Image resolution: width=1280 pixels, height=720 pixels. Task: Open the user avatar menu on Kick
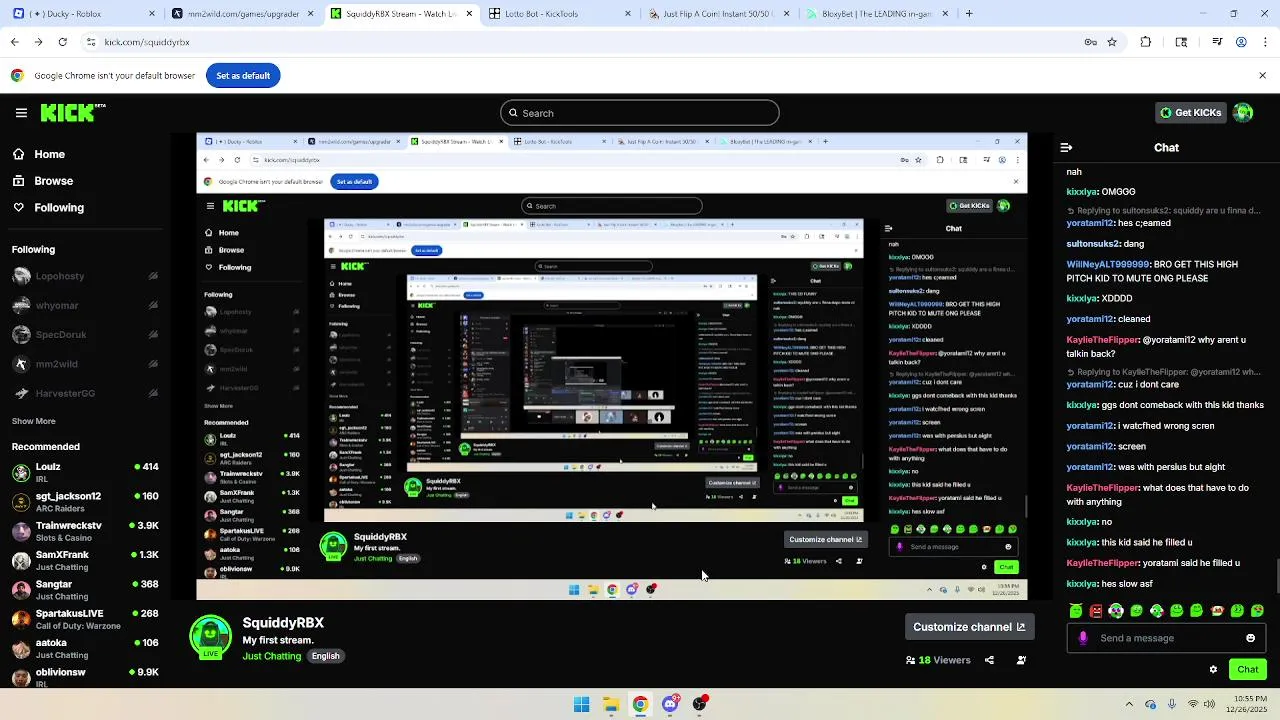point(1243,113)
